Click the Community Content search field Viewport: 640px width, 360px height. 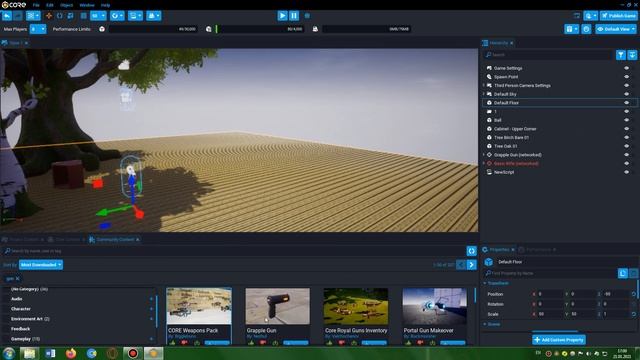pos(233,251)
